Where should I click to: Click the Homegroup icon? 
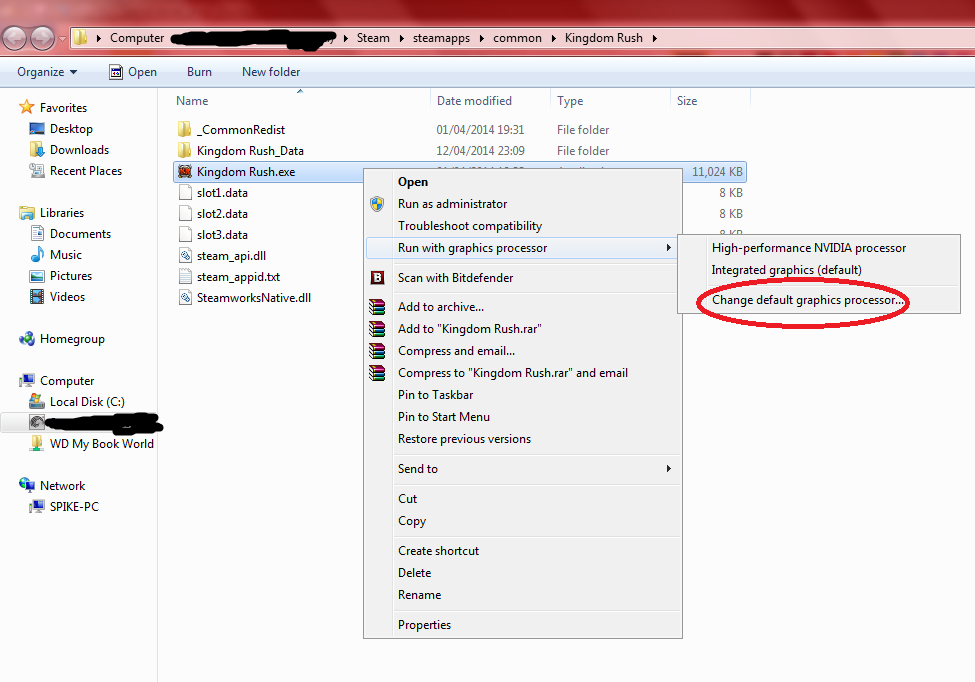[26, 339]
